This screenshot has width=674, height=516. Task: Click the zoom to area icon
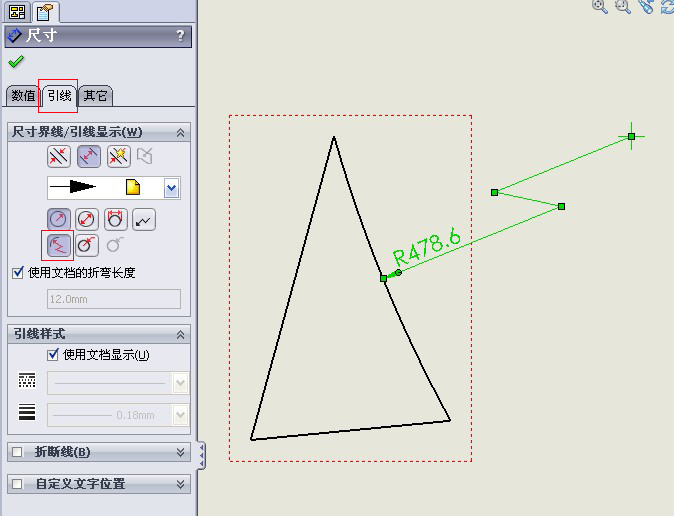click(623, 6)
